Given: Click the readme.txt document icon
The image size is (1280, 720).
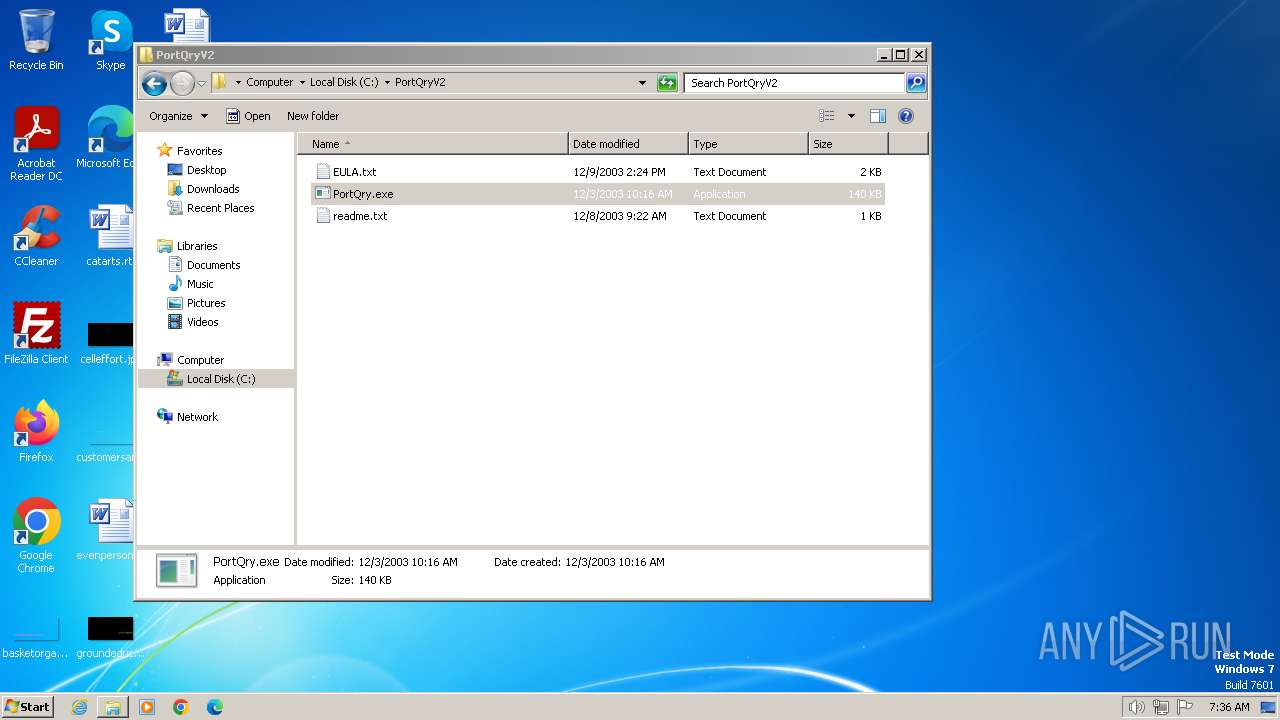Looking at the screenshot, I should 323,216.
